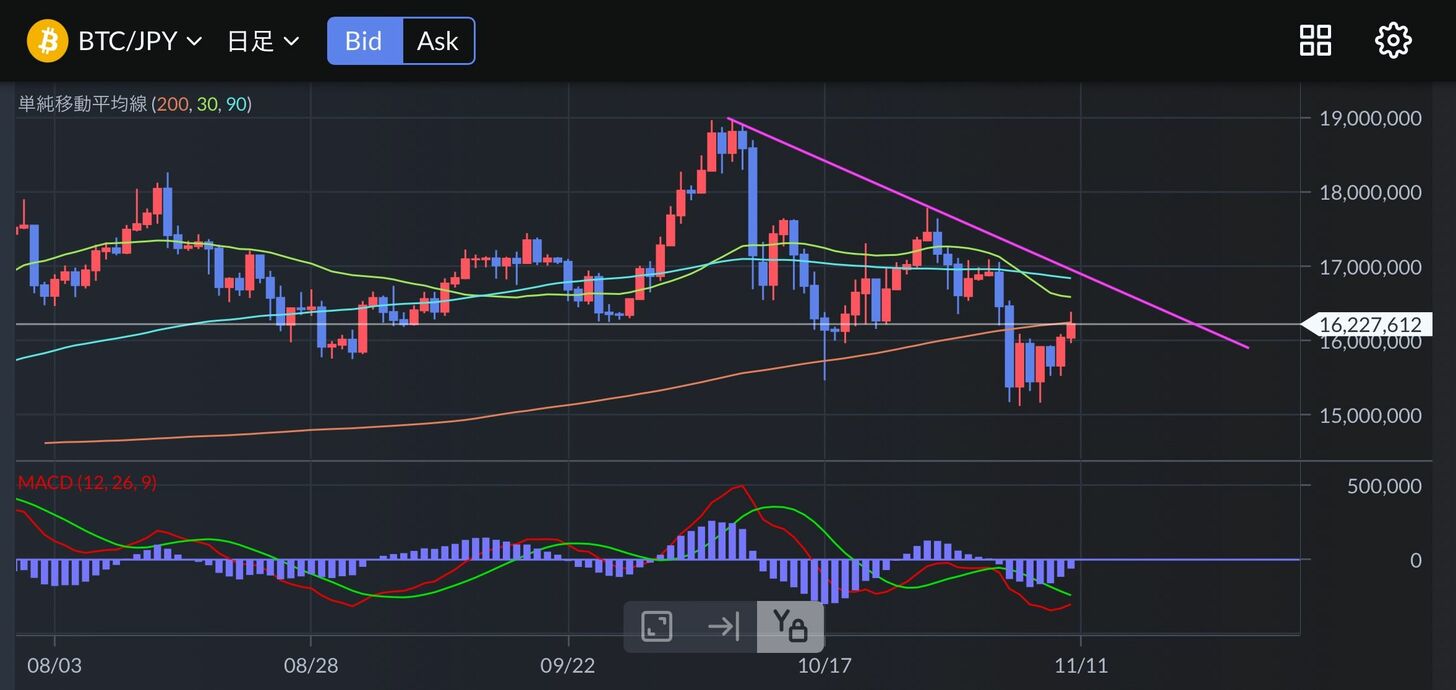The image size is (1456, 690).
Task: Select the MACD (12, 26, 9) label
Action: [87, 483]
